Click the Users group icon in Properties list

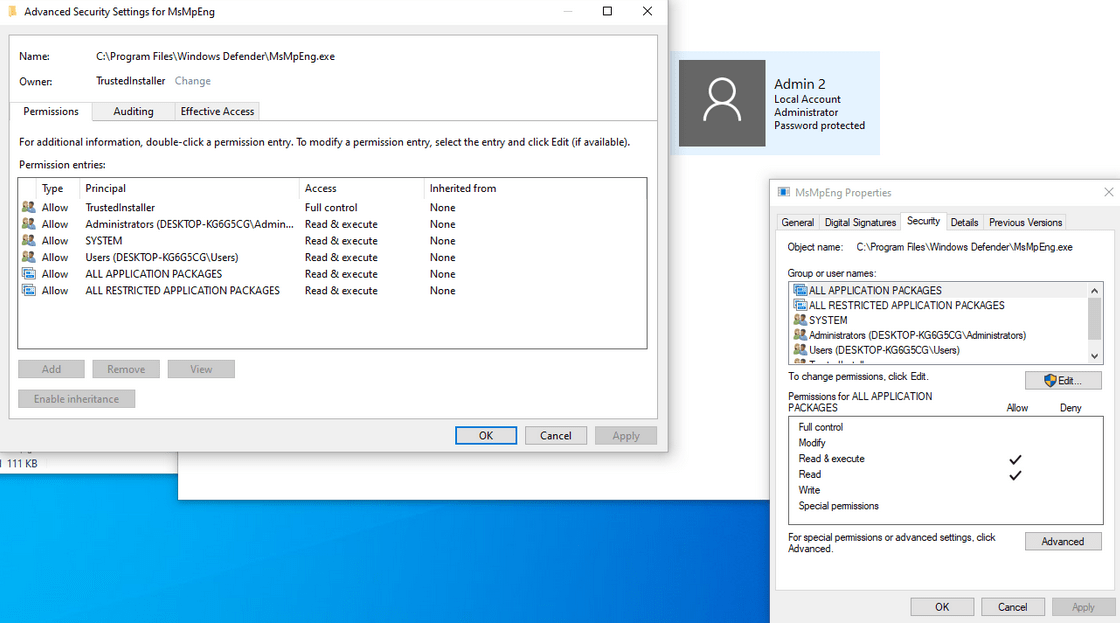(800, 350)
